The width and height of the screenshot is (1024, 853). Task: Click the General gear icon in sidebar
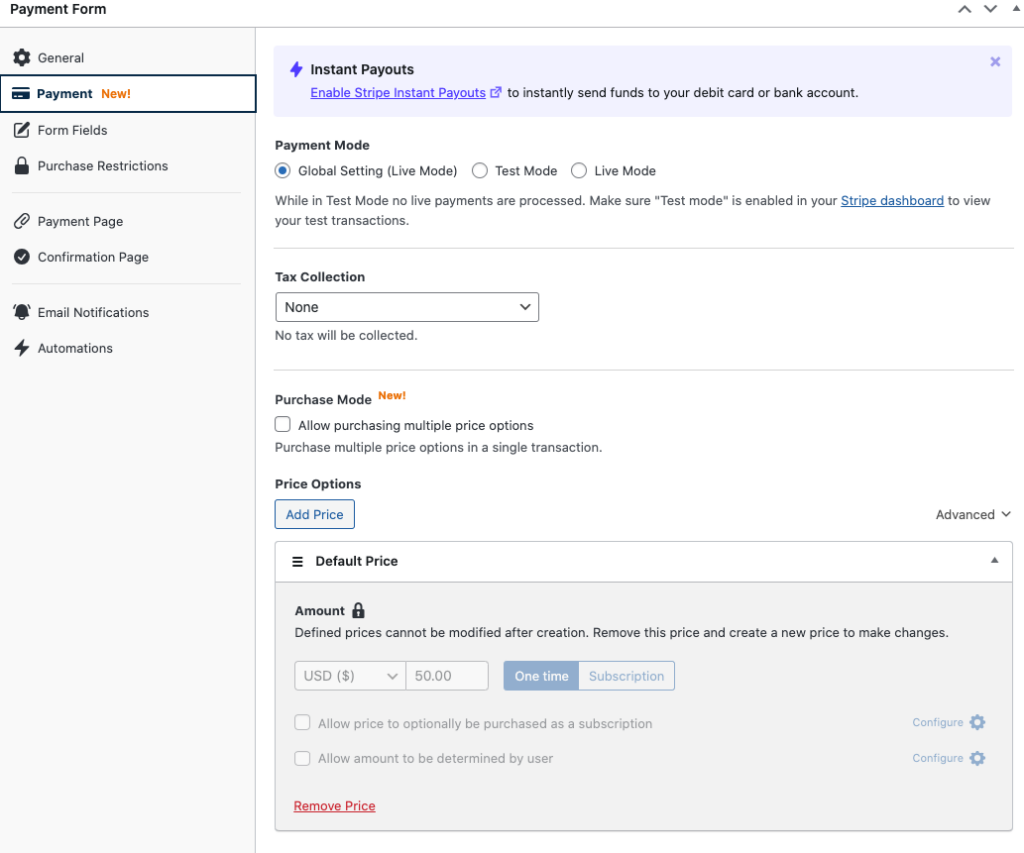[x=21, y=58]
